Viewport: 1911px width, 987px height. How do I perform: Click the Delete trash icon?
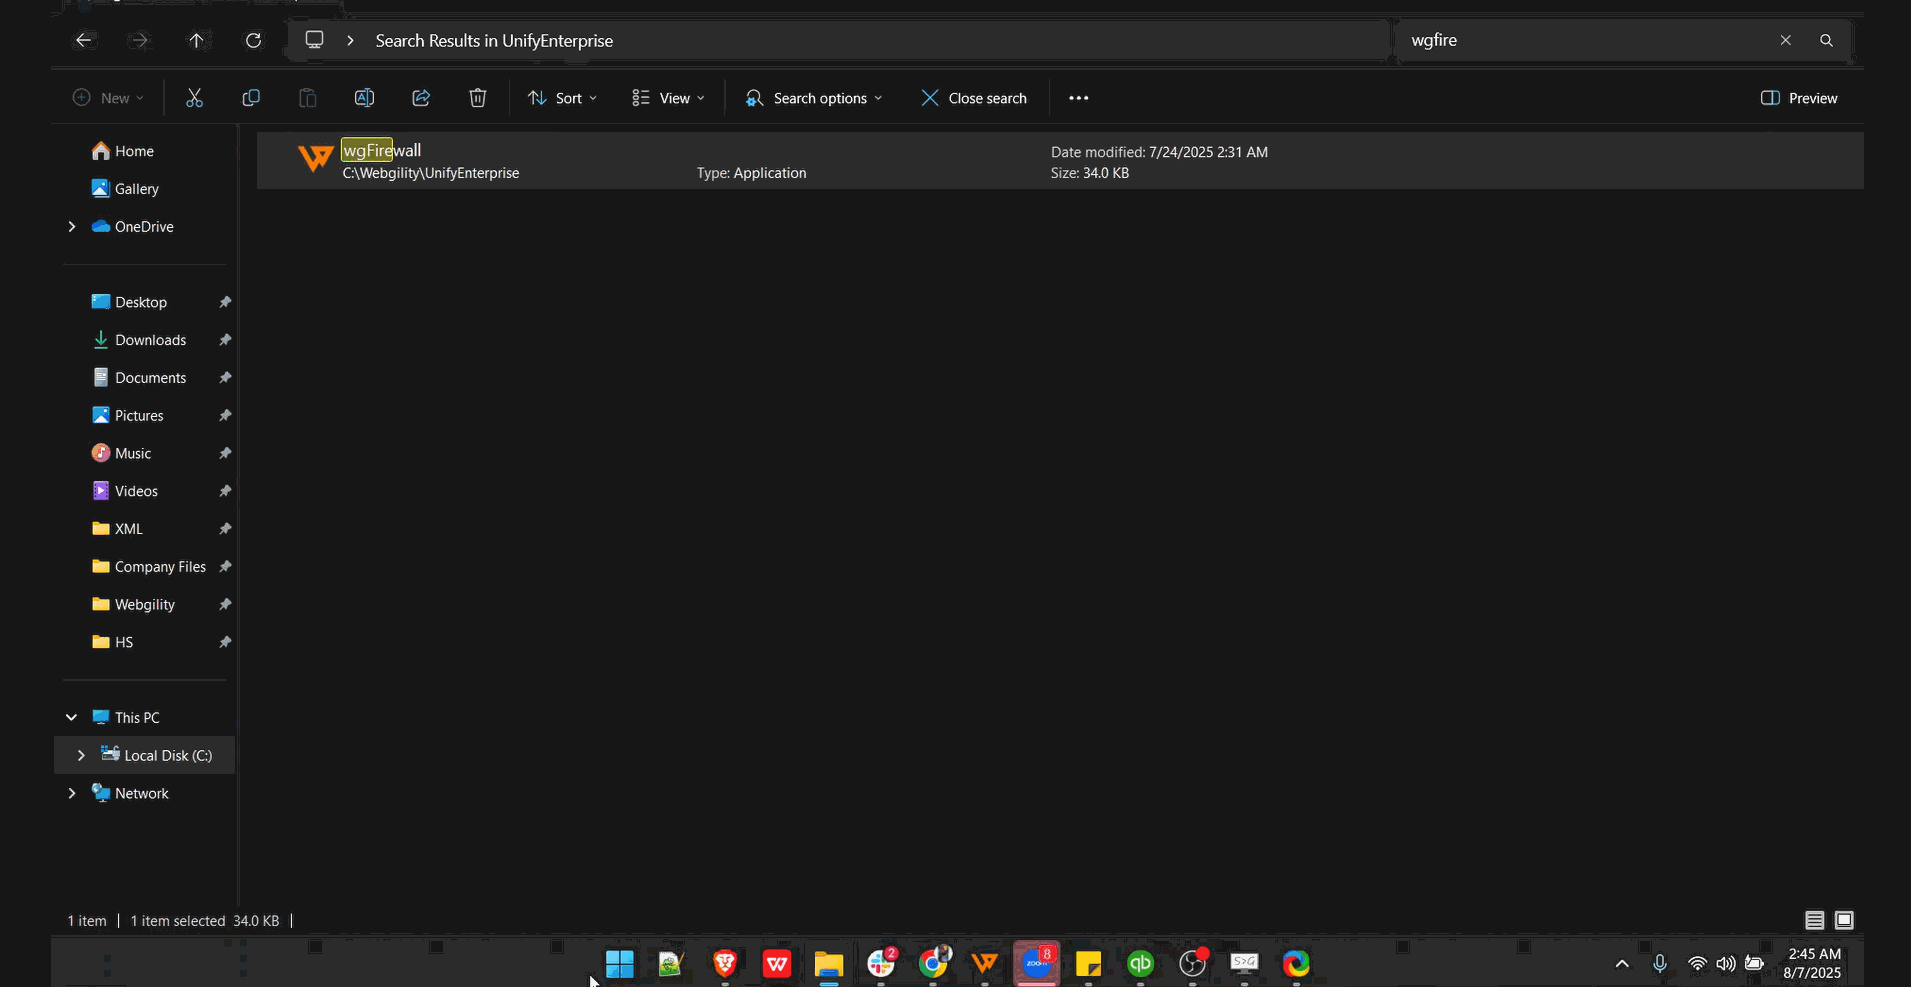coord(478,98)
